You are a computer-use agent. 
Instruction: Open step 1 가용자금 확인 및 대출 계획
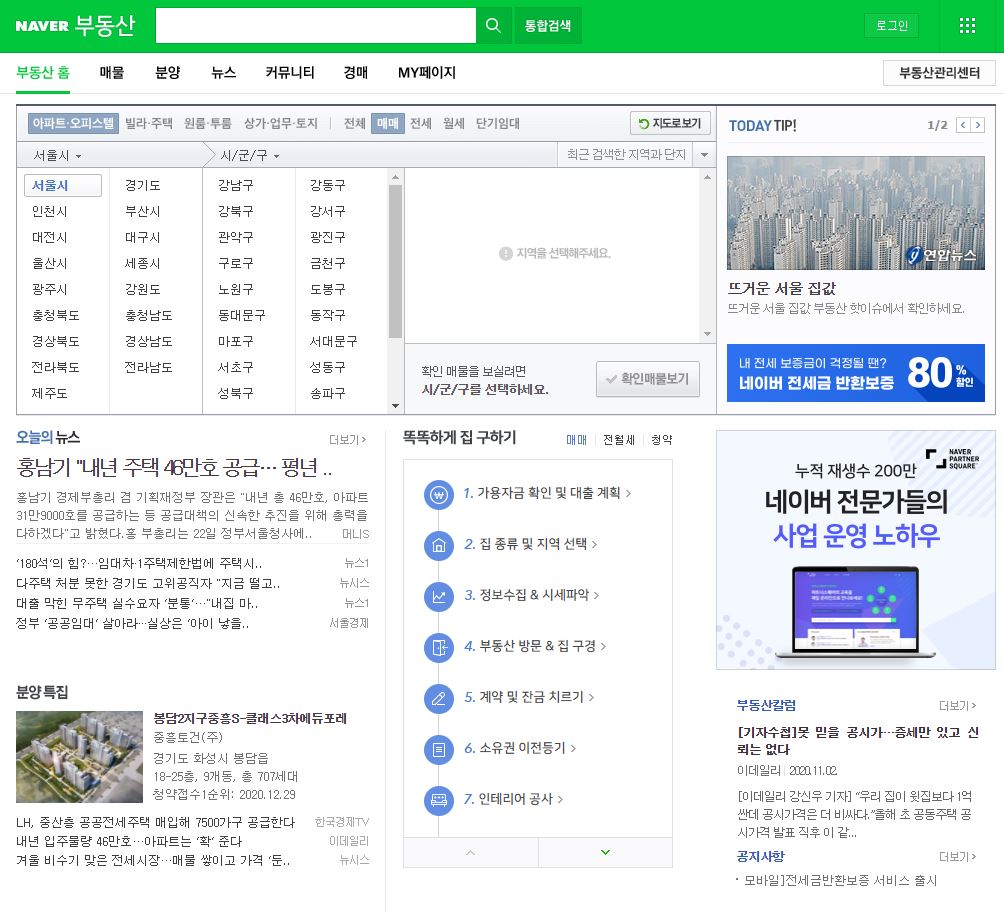click(547, 493)
